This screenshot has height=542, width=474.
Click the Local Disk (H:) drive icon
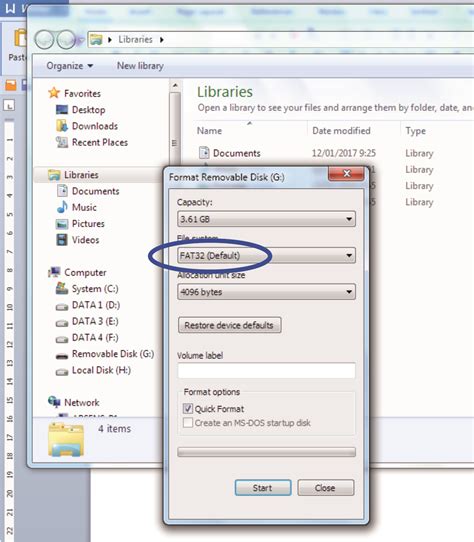click(62, 372)
